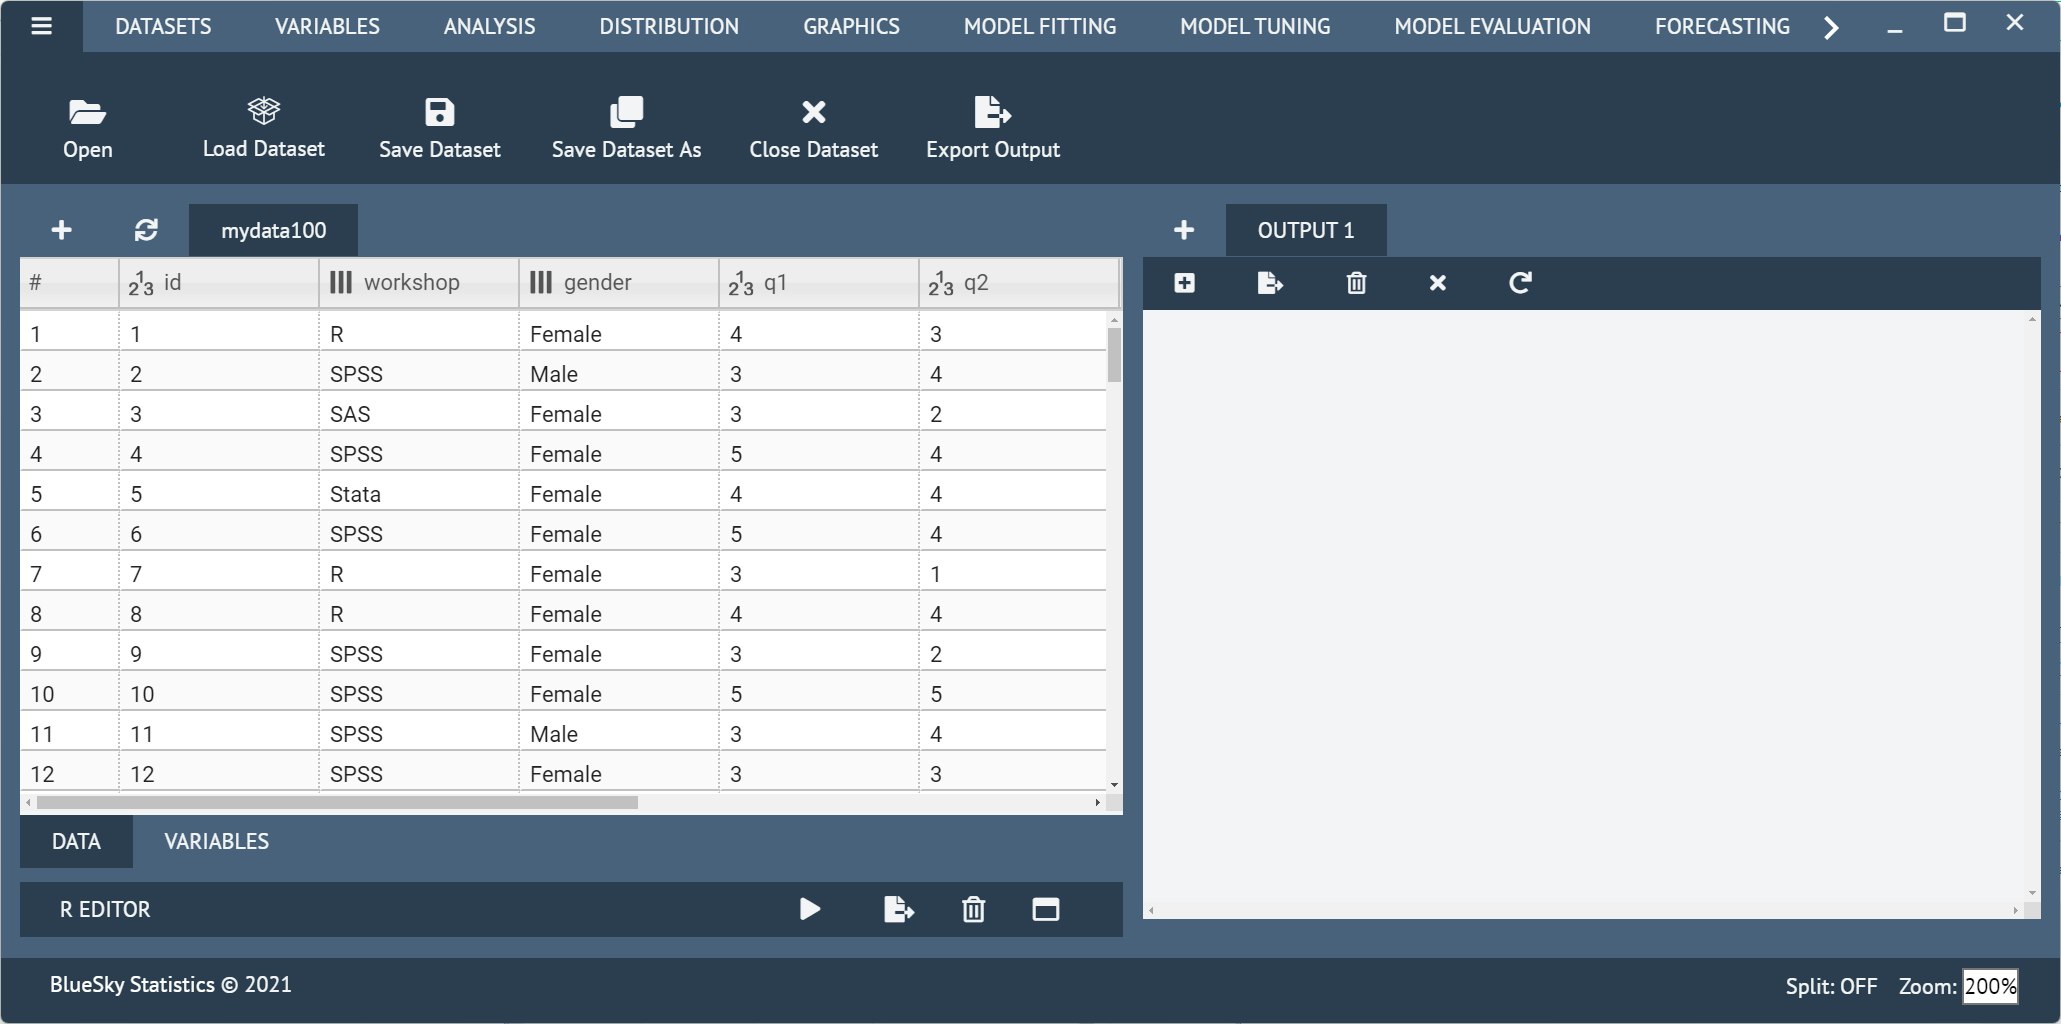Close the current dataset
The image size is (2061, 1024).
[813, 126]
